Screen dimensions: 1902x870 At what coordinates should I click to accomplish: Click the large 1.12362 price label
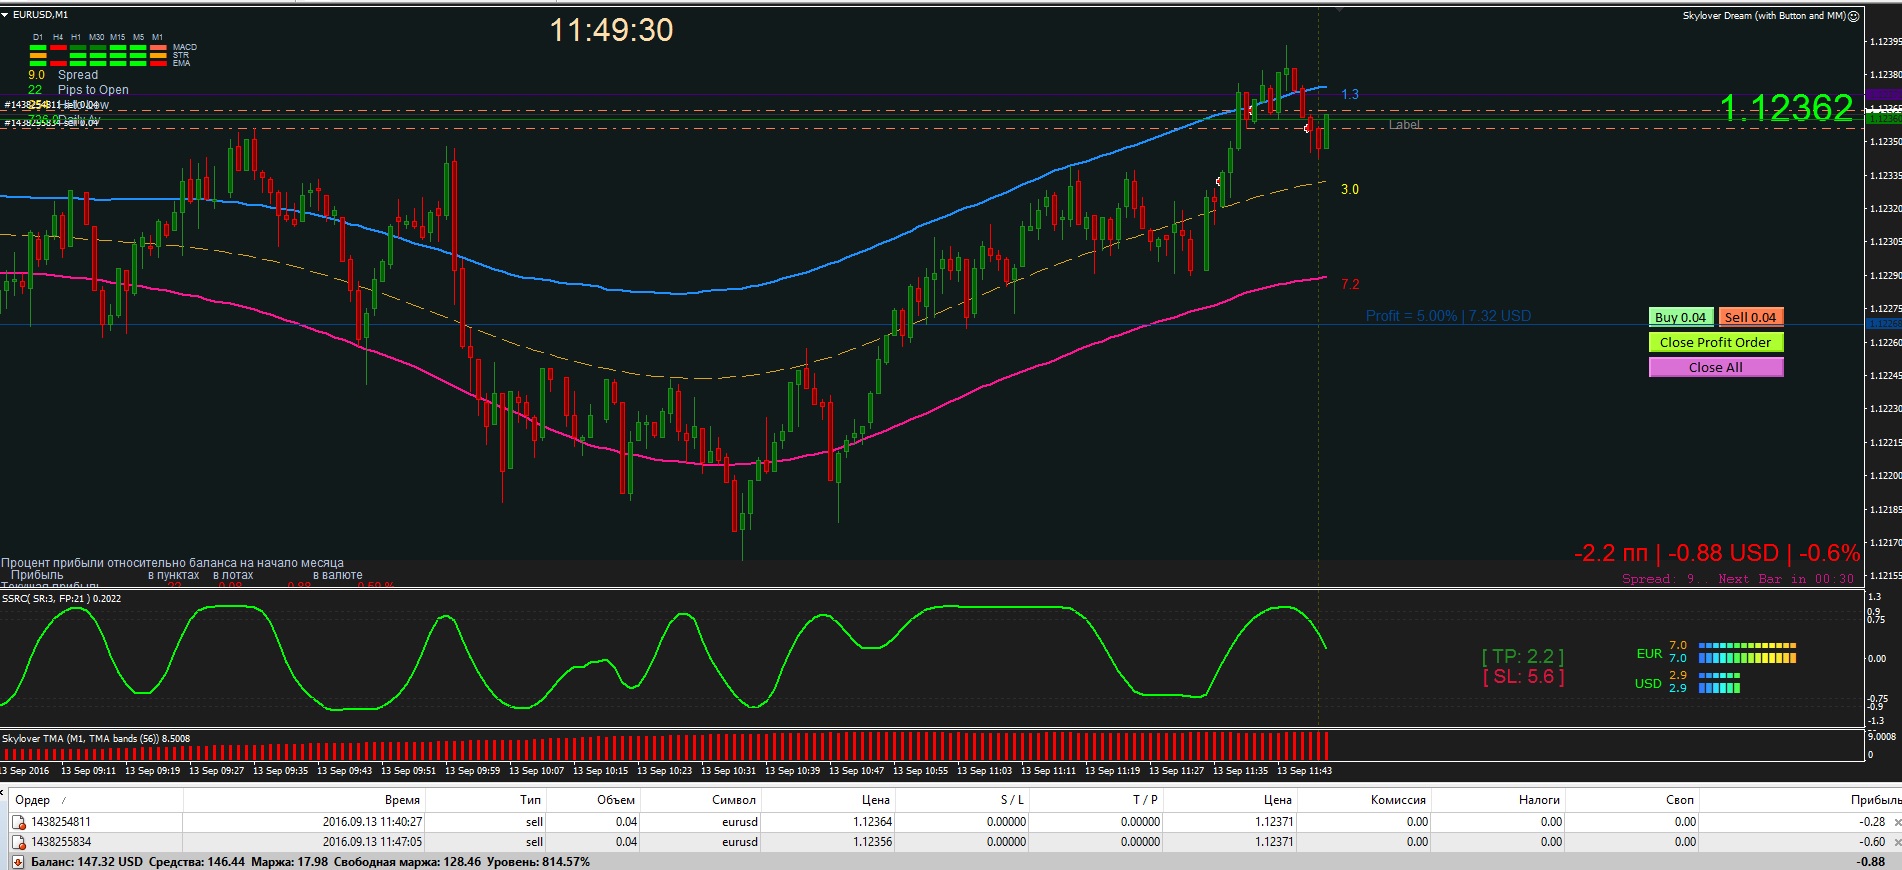tap(1786, 108)
